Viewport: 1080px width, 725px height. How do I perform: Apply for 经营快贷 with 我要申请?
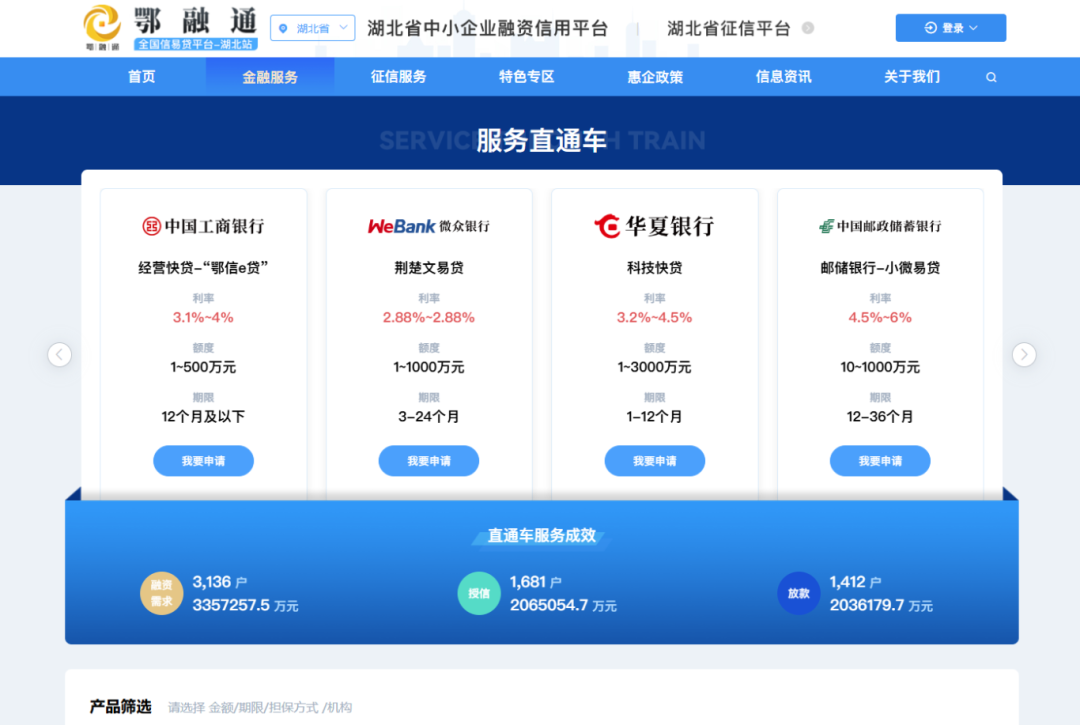pos(203,461)
